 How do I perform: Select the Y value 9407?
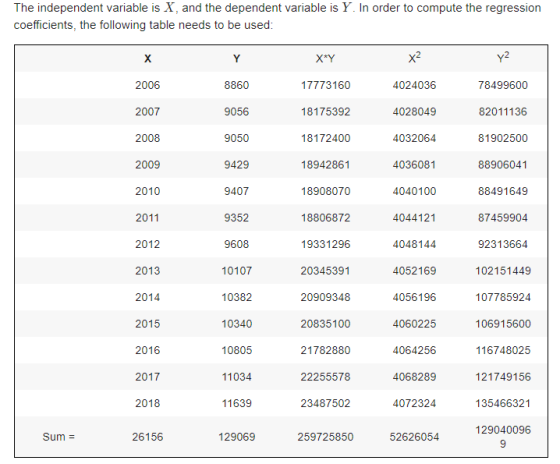[x=236, y=191]
